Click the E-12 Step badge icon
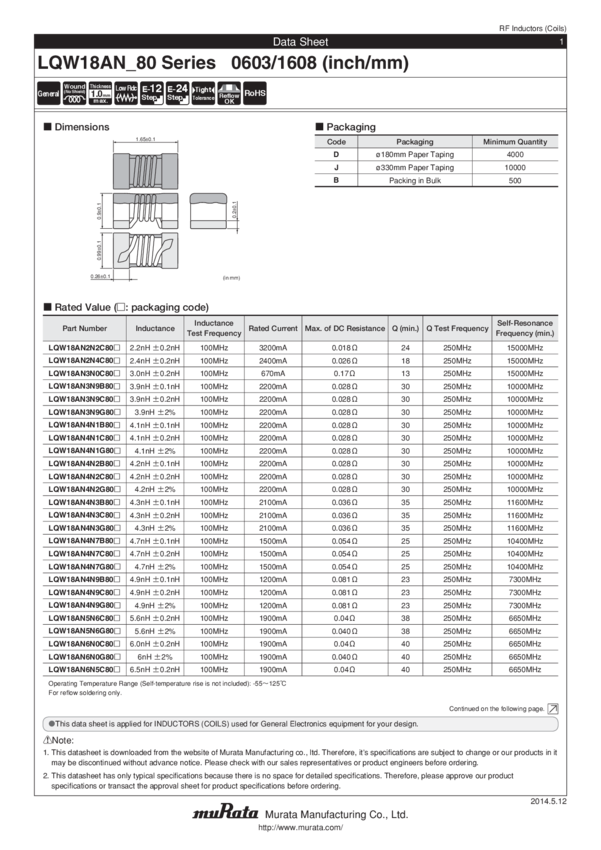The image size is (601, 850). pos(152,93)
